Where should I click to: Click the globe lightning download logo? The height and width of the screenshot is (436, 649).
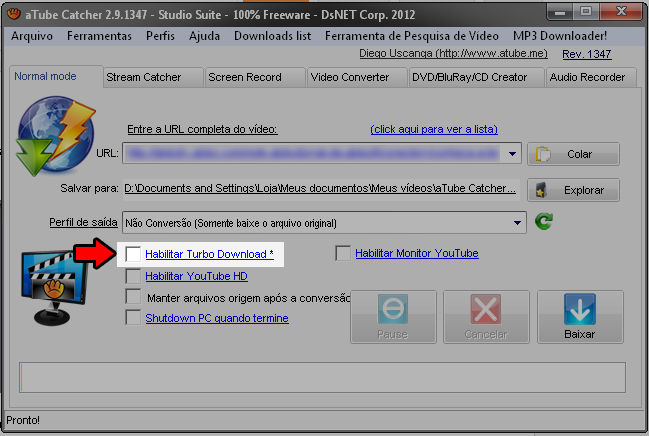[55, 135]
